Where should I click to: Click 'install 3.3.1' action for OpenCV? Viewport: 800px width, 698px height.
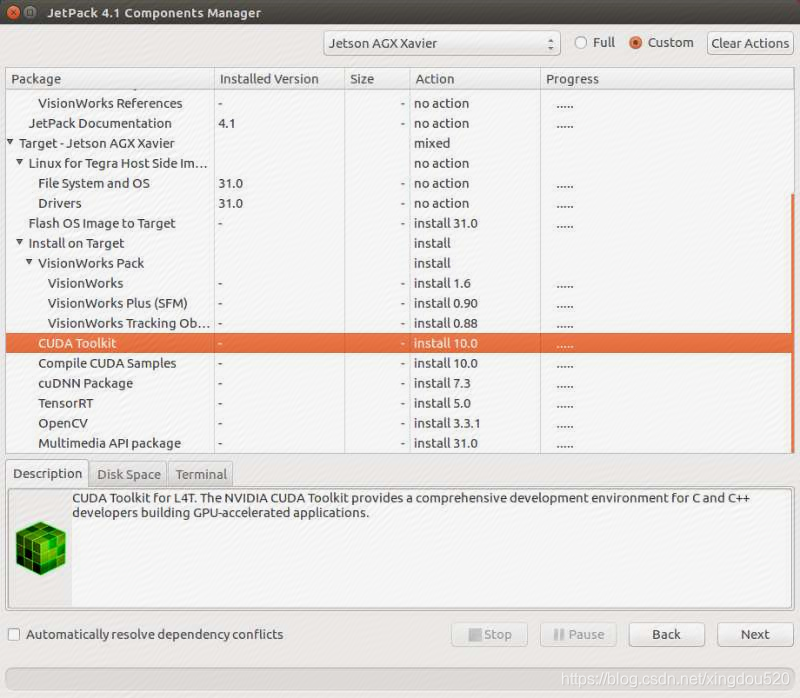tap(447, 423)
